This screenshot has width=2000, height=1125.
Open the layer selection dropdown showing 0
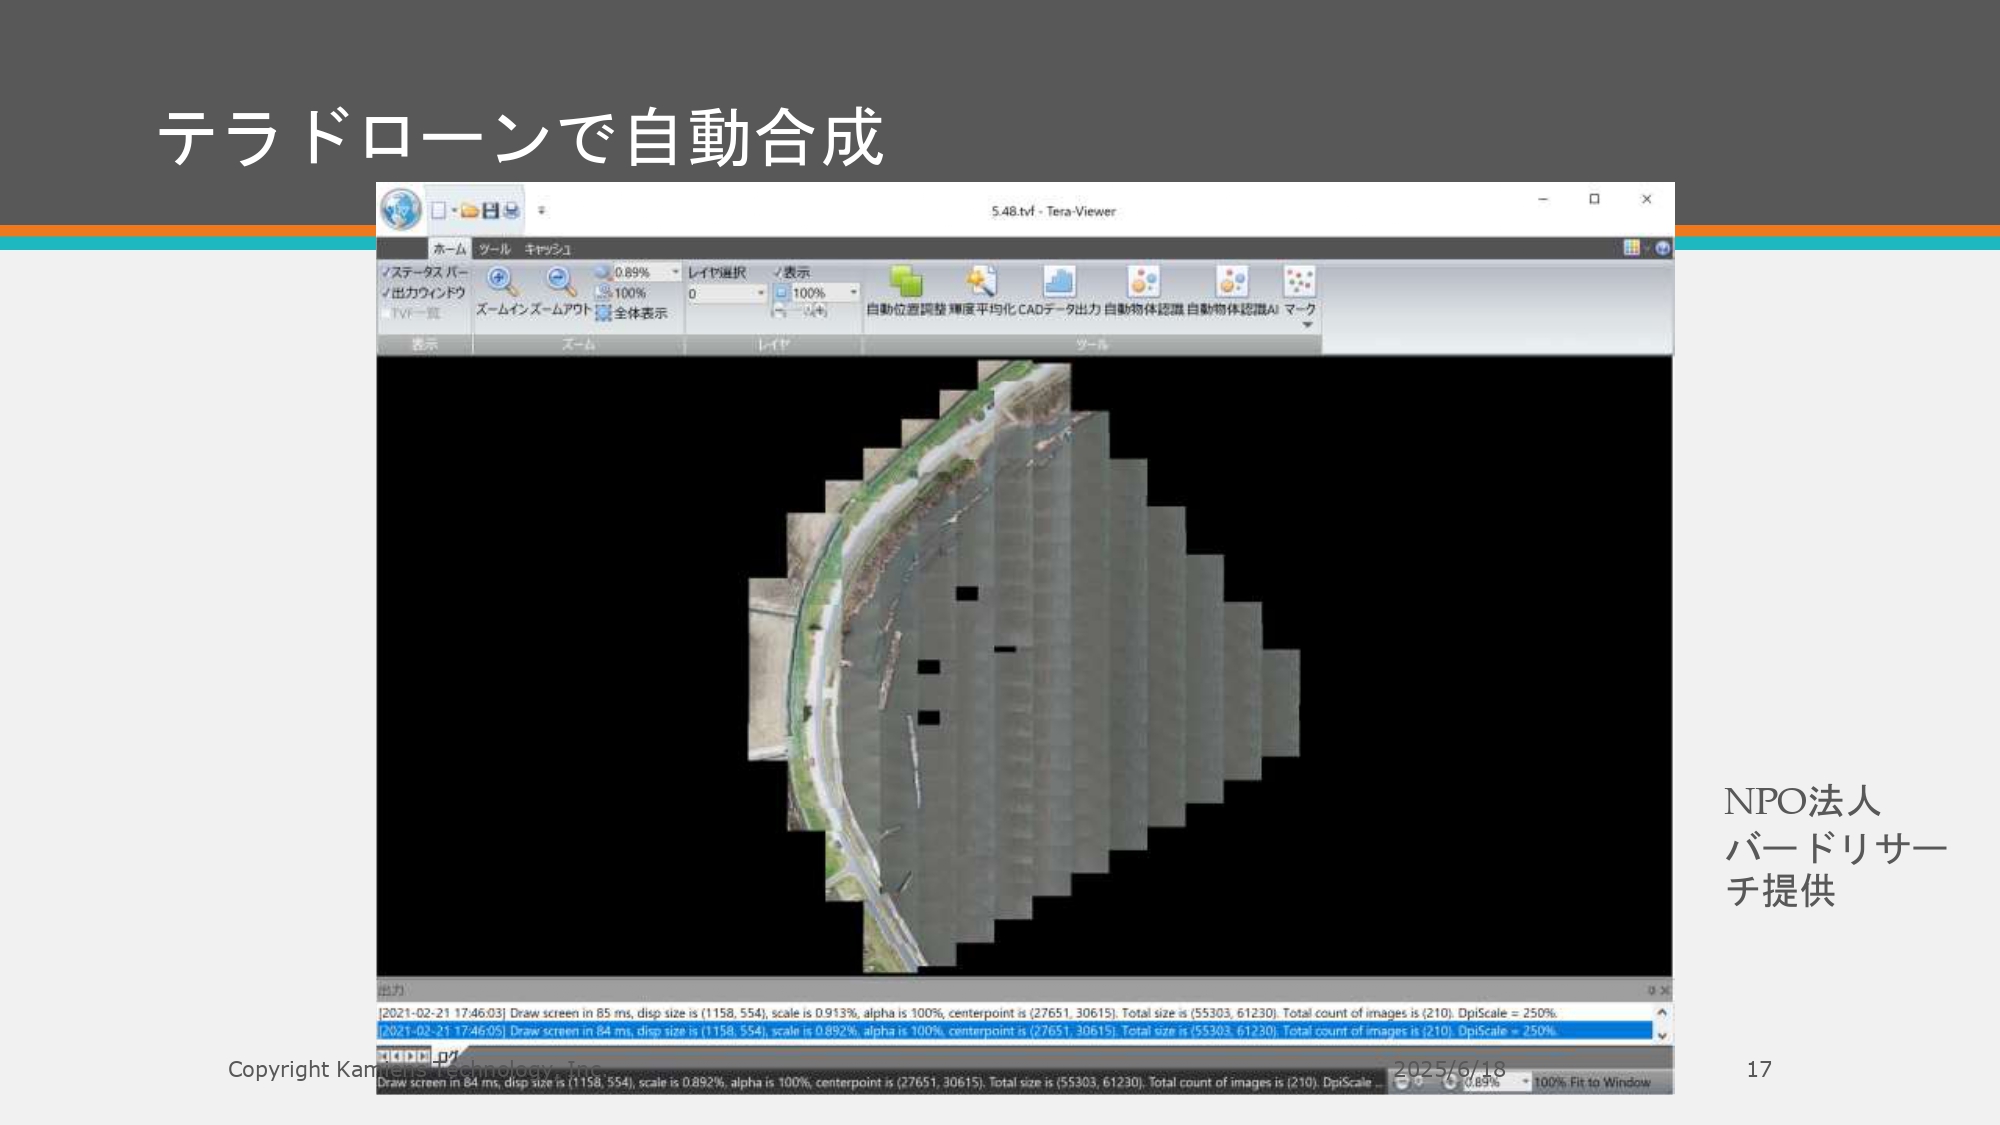pyautogui.click(x=760, y=294)
